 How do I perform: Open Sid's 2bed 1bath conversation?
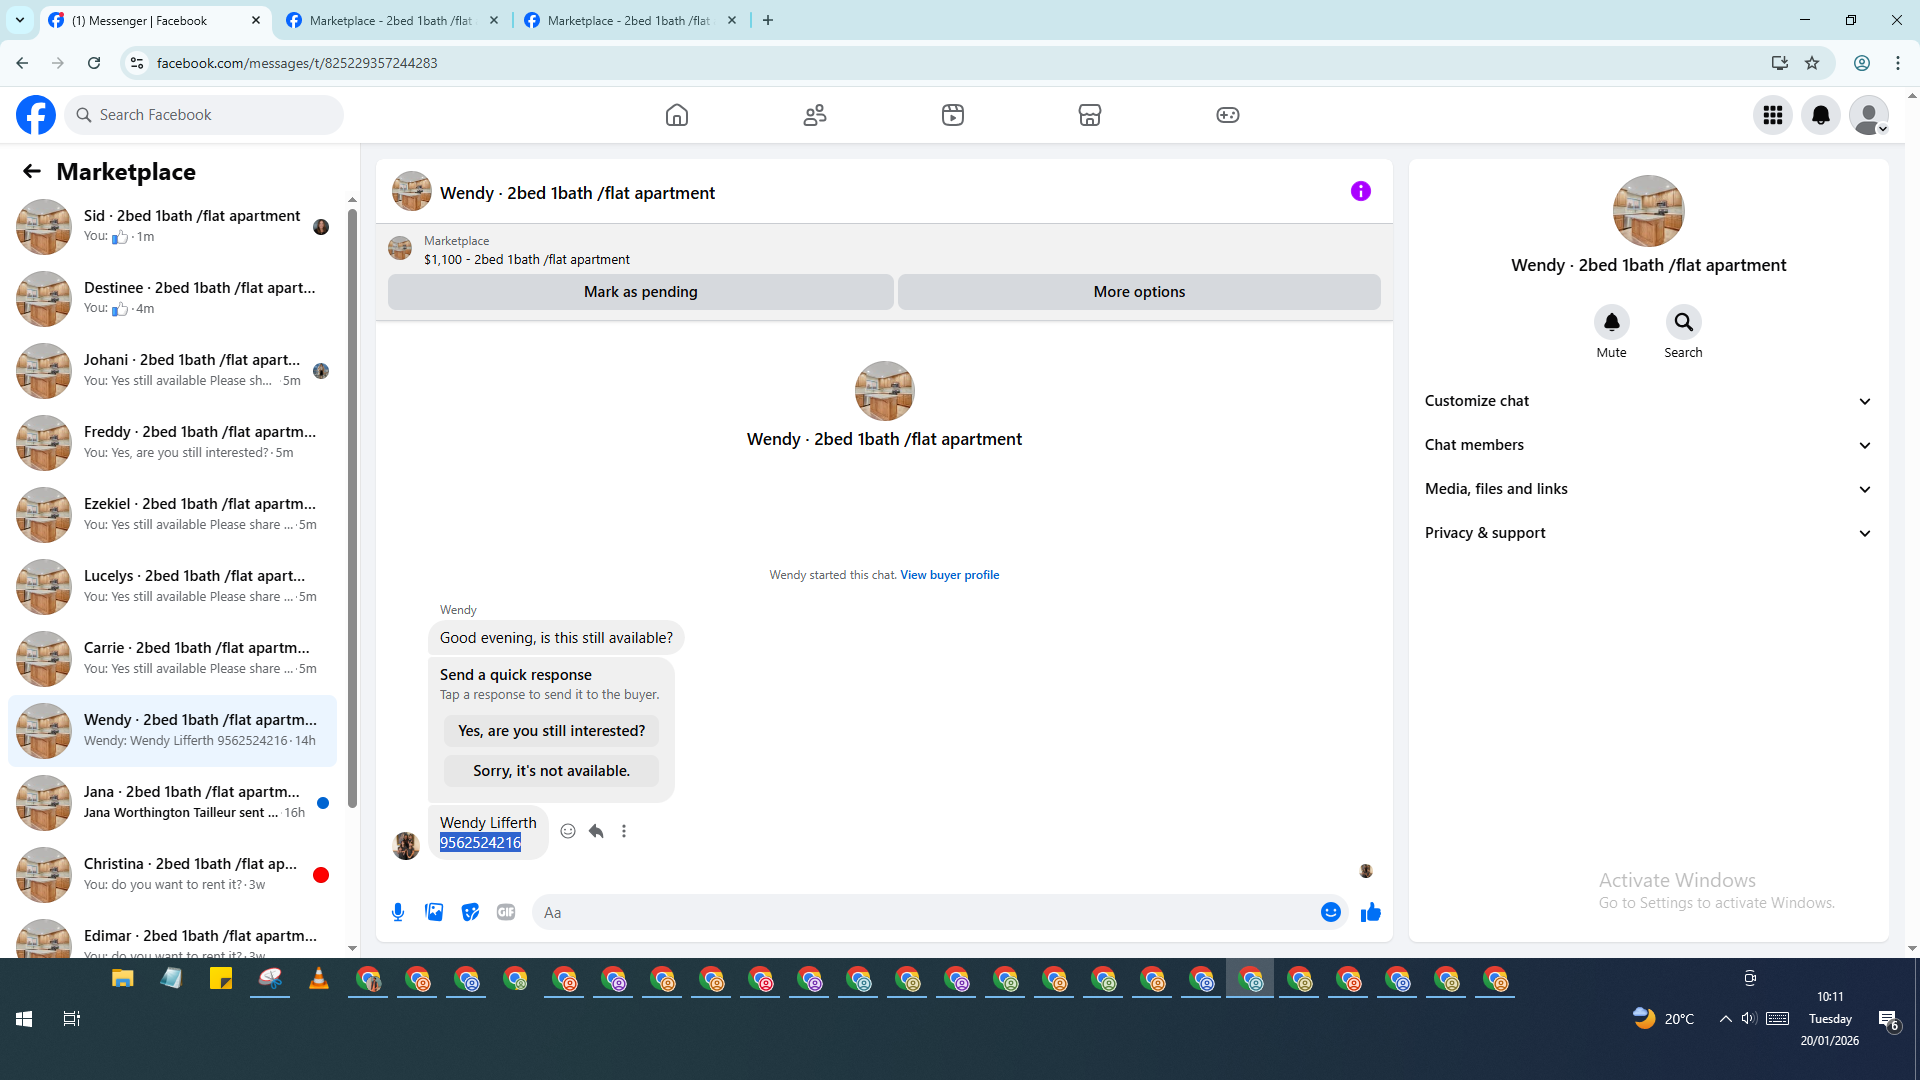172,227
